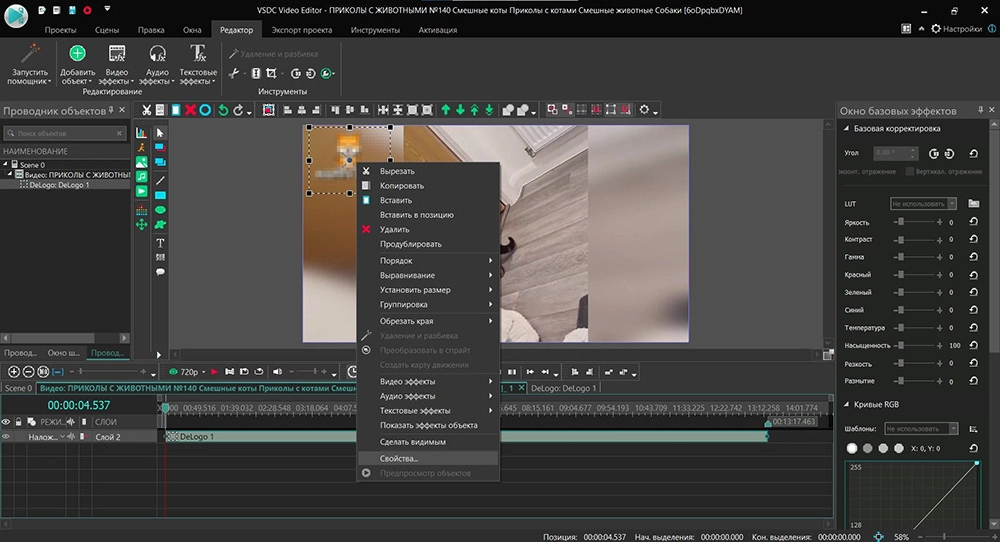Toggle the lock icon in timeline header
This screenshot has height=542, width=1000.
[x=19, y=422]
